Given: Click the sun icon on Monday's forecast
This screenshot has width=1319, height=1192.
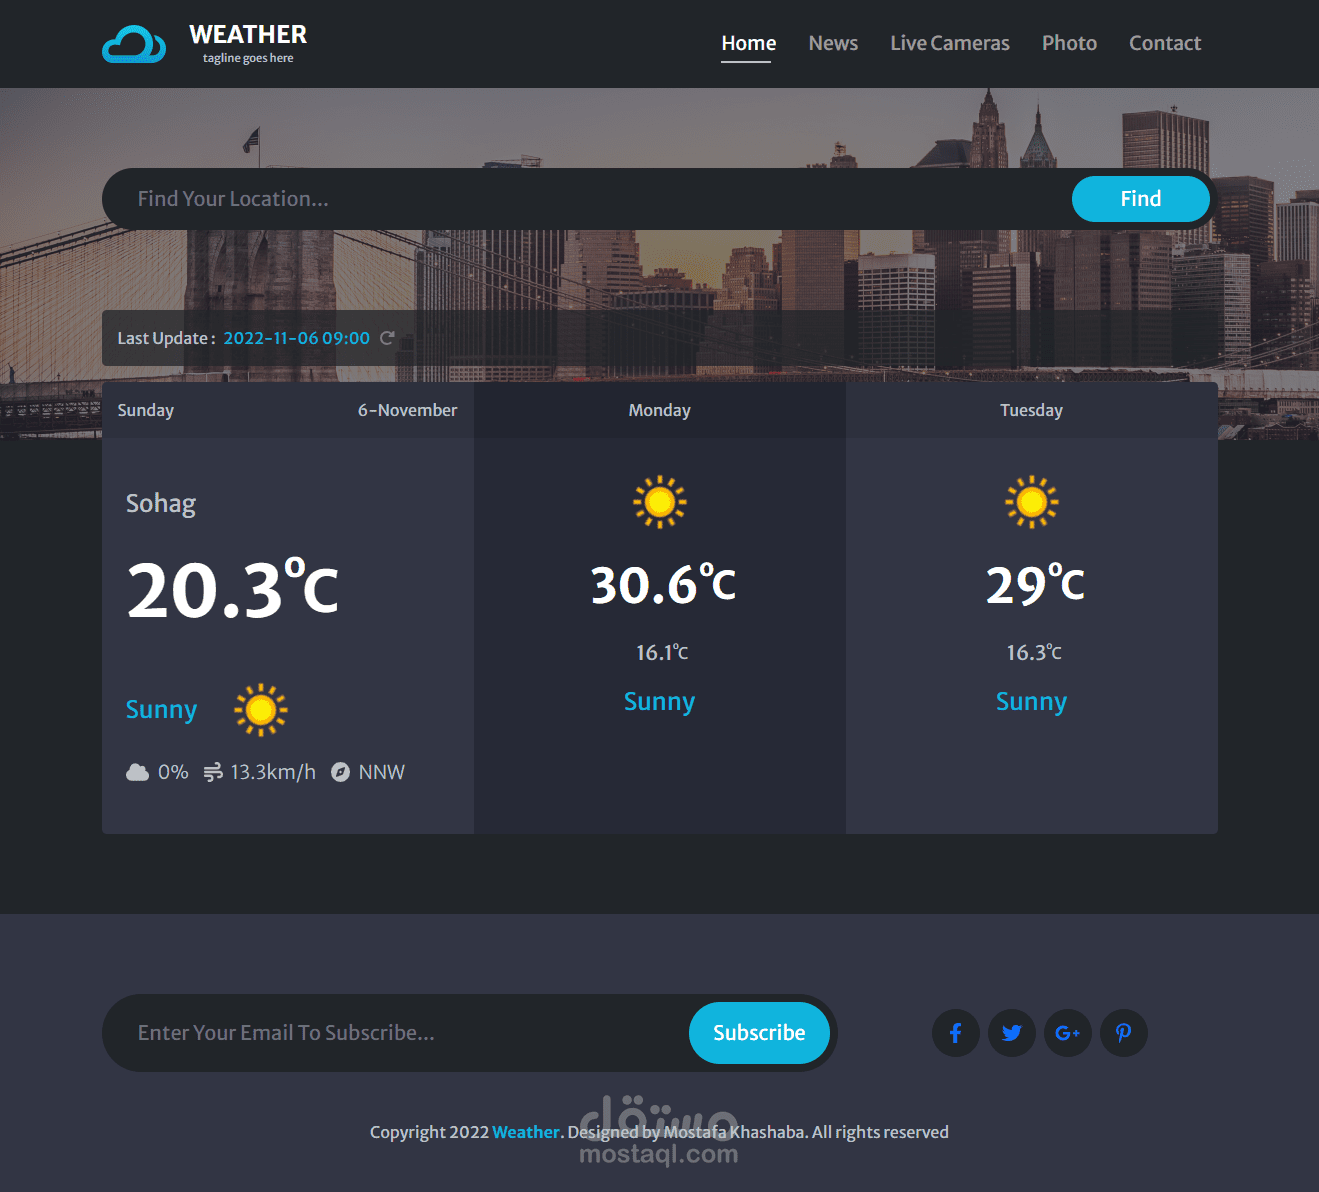Looking at the screenshot, I should click(659, 501).
